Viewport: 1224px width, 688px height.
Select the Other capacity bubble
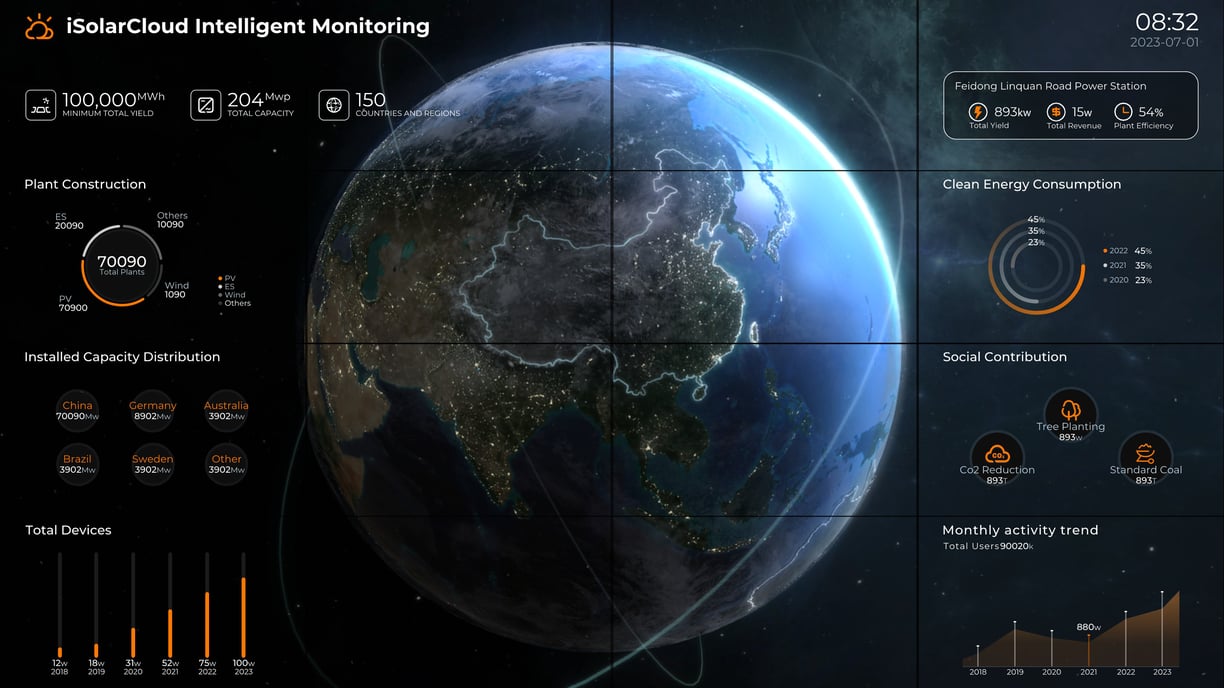click(x=226, y=464)
